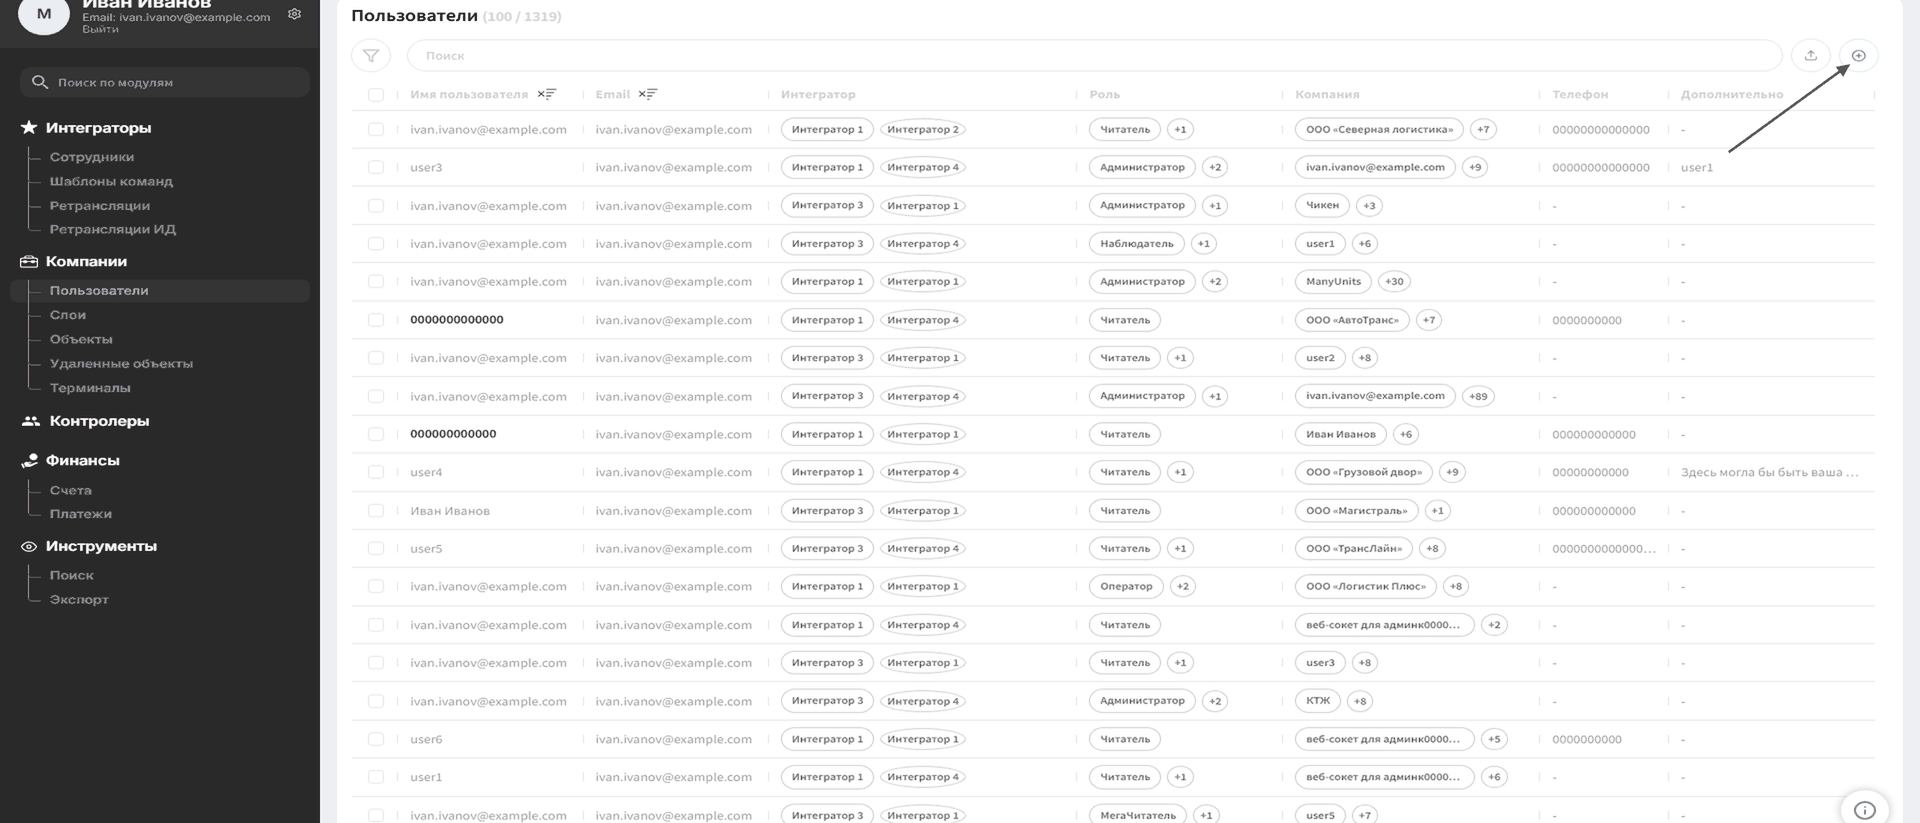The image size is (1920, 823).
Task: Toggle the select-all checkbox in table header
Action: pos(376,95)
